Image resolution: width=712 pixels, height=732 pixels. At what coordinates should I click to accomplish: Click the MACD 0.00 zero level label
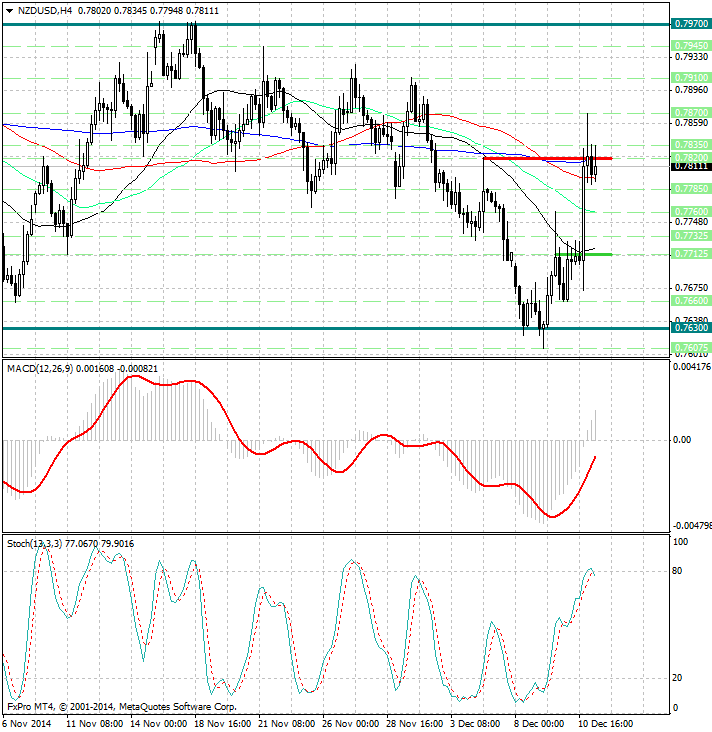(681, 439)
